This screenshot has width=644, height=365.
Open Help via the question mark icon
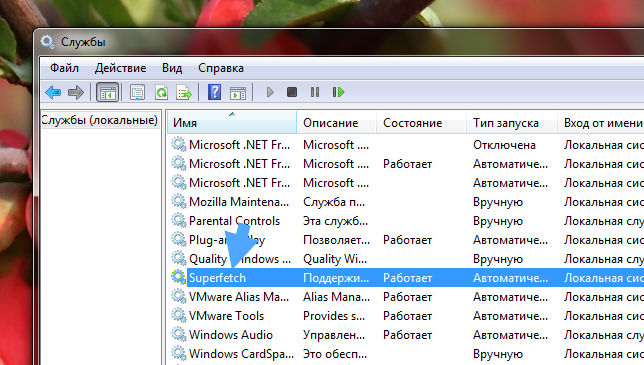tap(214, 92)
